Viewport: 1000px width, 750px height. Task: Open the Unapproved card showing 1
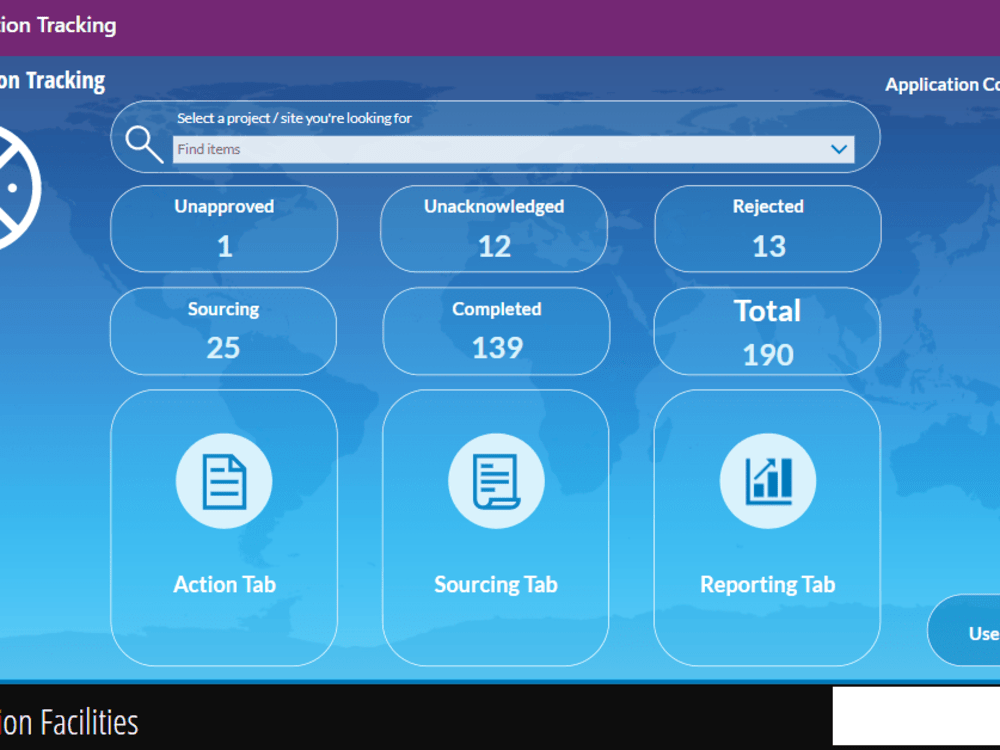point(223,229)
